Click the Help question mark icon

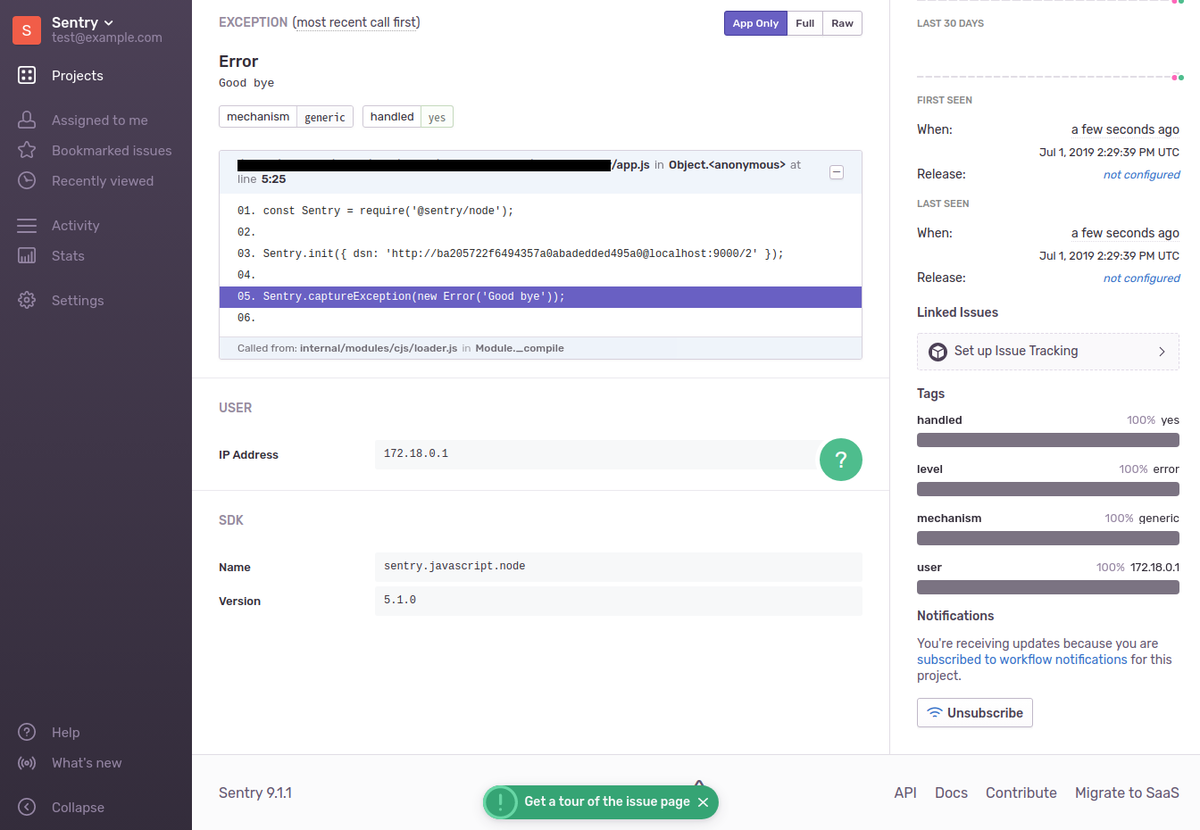[27, 732]
